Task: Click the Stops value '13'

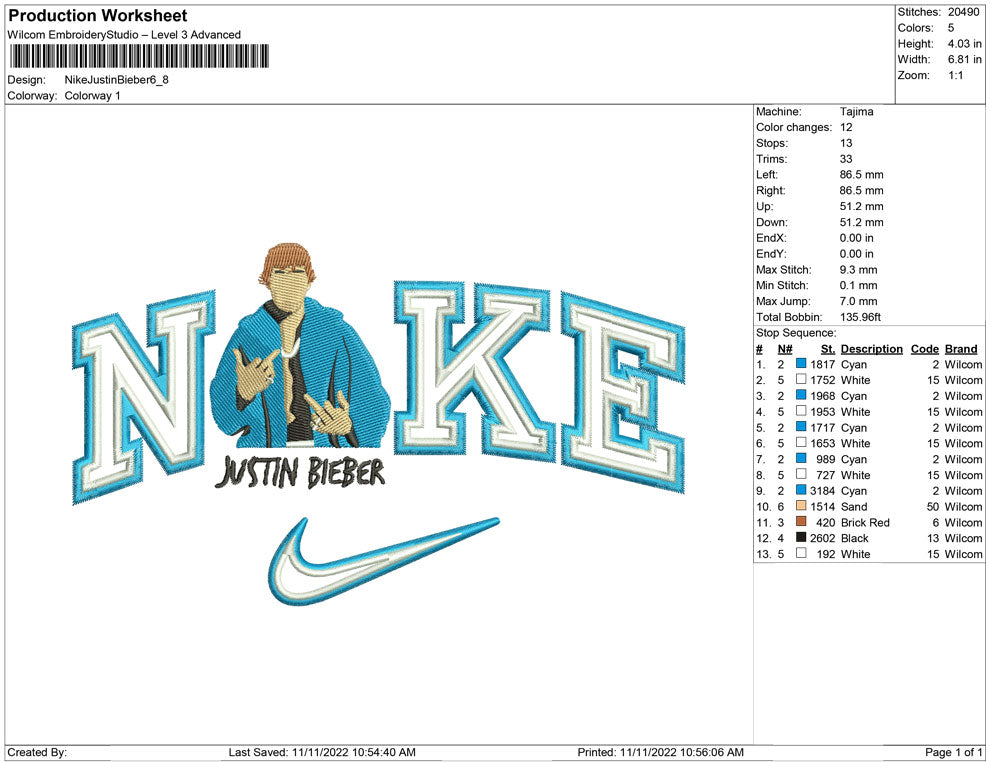Action: [846, 143]
